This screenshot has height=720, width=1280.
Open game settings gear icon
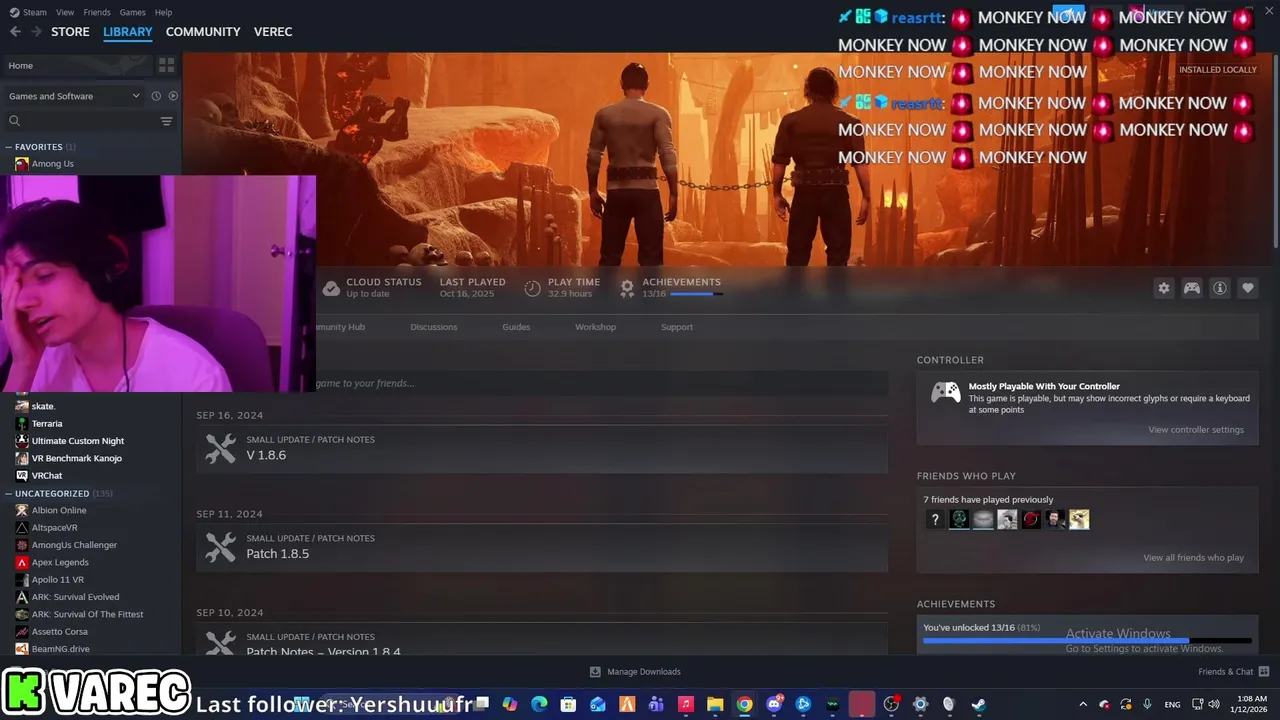coord(1164,288)
